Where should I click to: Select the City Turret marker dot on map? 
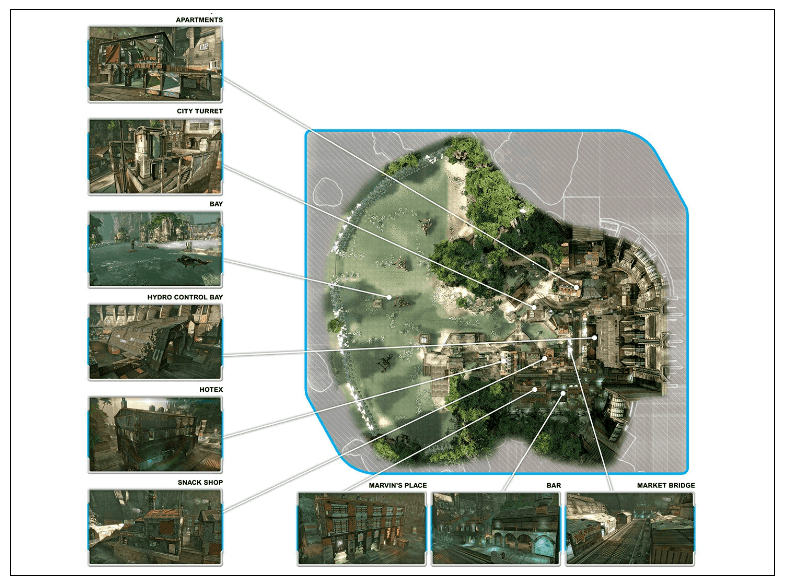(534, 307)
